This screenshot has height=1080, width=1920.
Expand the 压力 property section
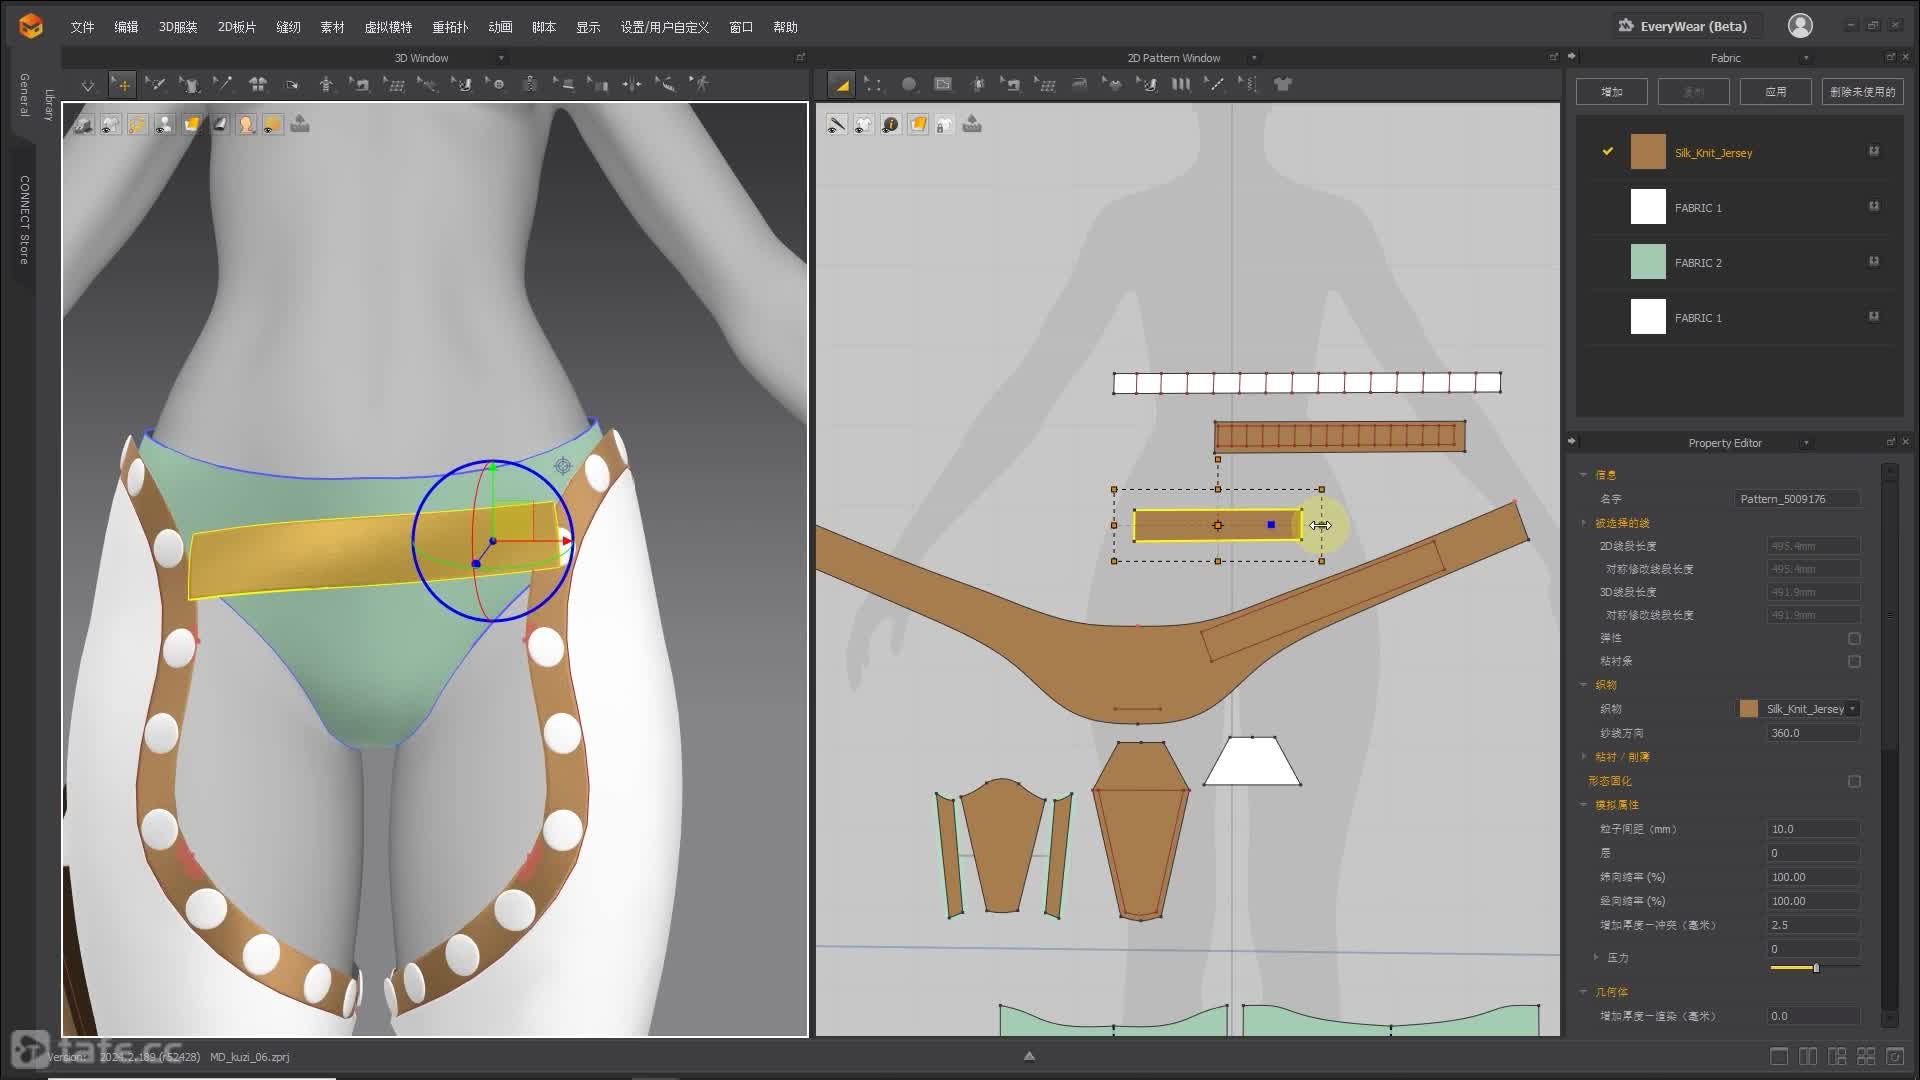1596,957
